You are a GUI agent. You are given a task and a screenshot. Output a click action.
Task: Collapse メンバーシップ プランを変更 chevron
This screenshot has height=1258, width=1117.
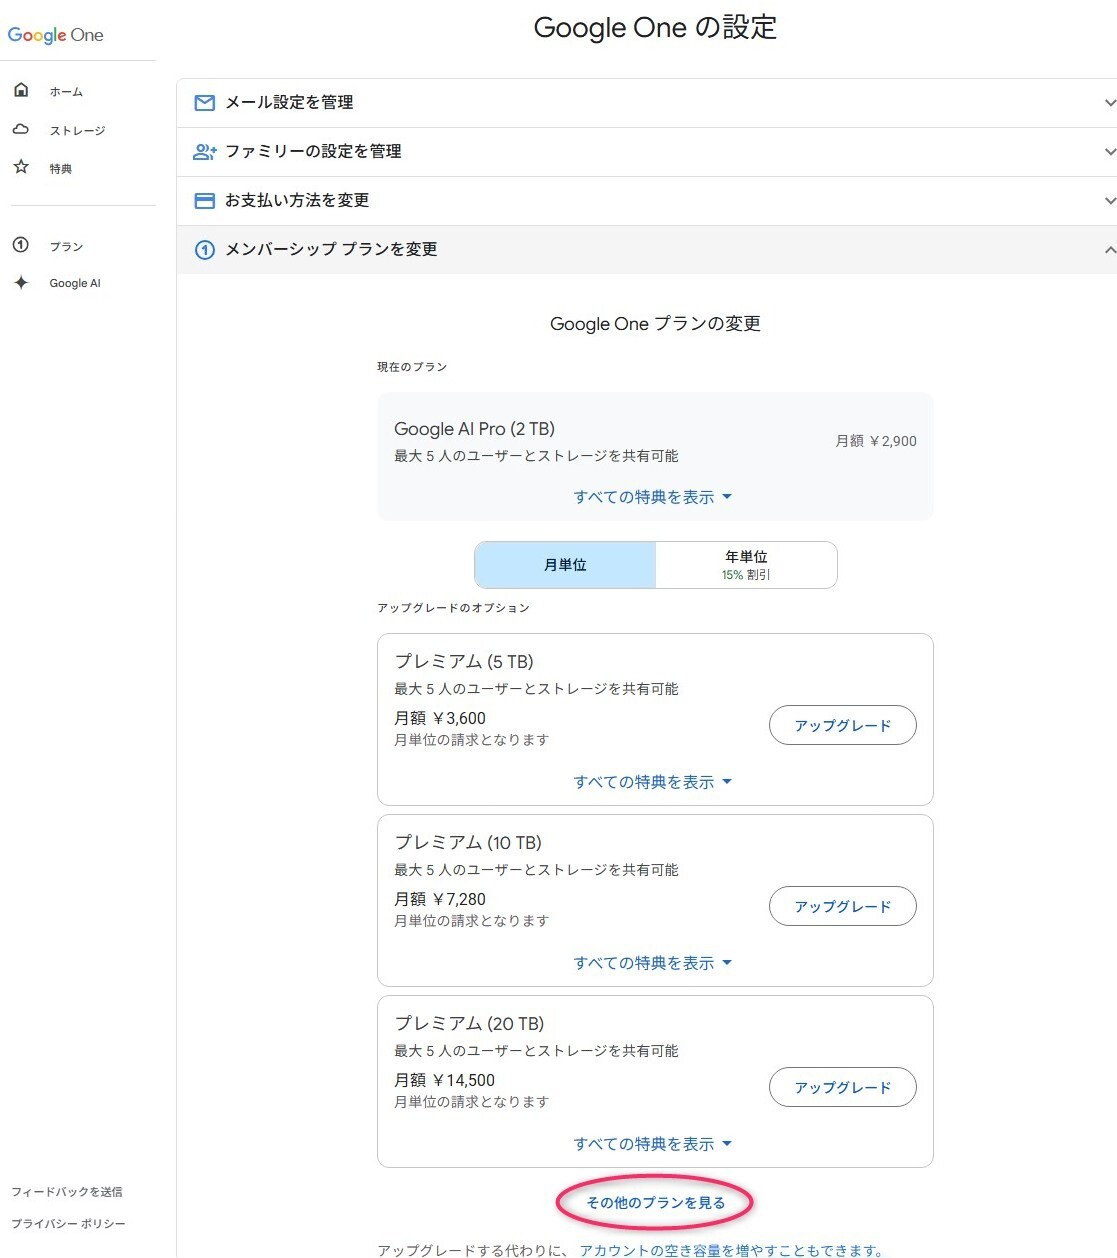coord(1109,250)
